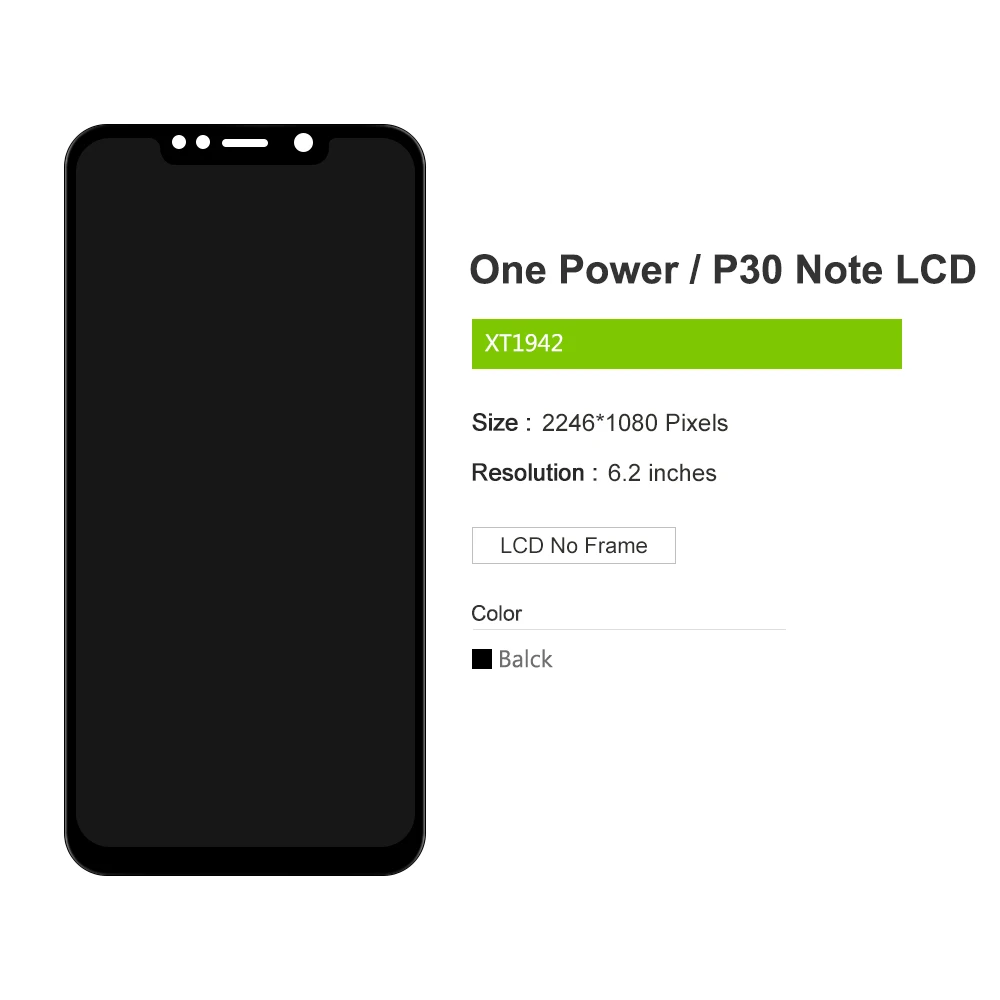The image size is (1000, 1000).
Task: Click the One Power / P30 Note LCD title
Action: point(723,270)
